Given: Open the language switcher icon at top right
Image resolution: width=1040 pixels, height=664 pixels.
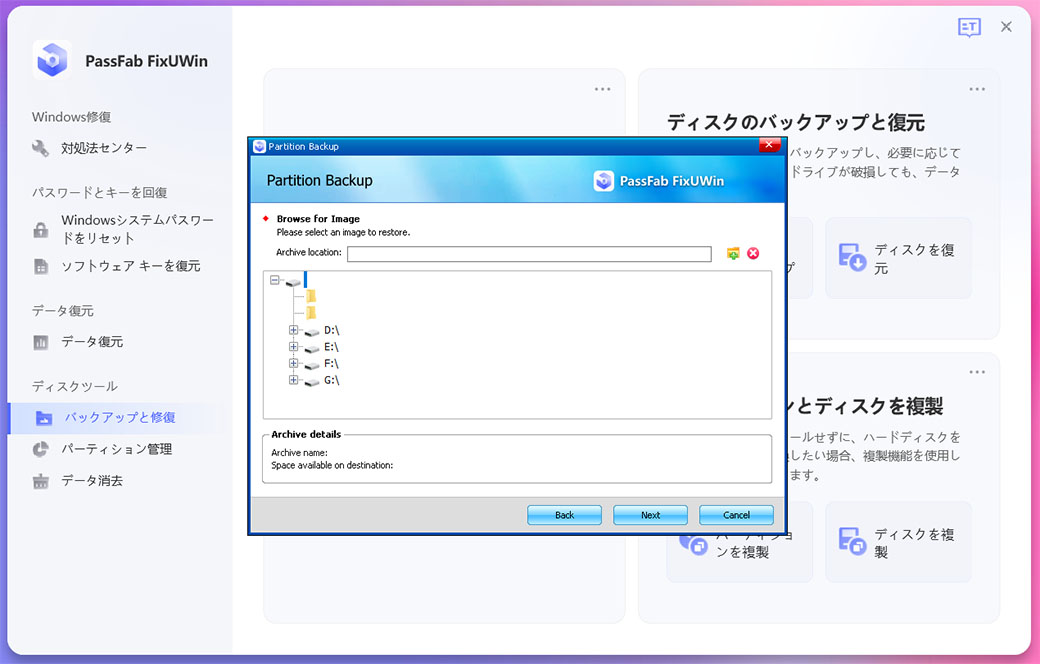Looking at the screenshot, I should coord(968,27).
